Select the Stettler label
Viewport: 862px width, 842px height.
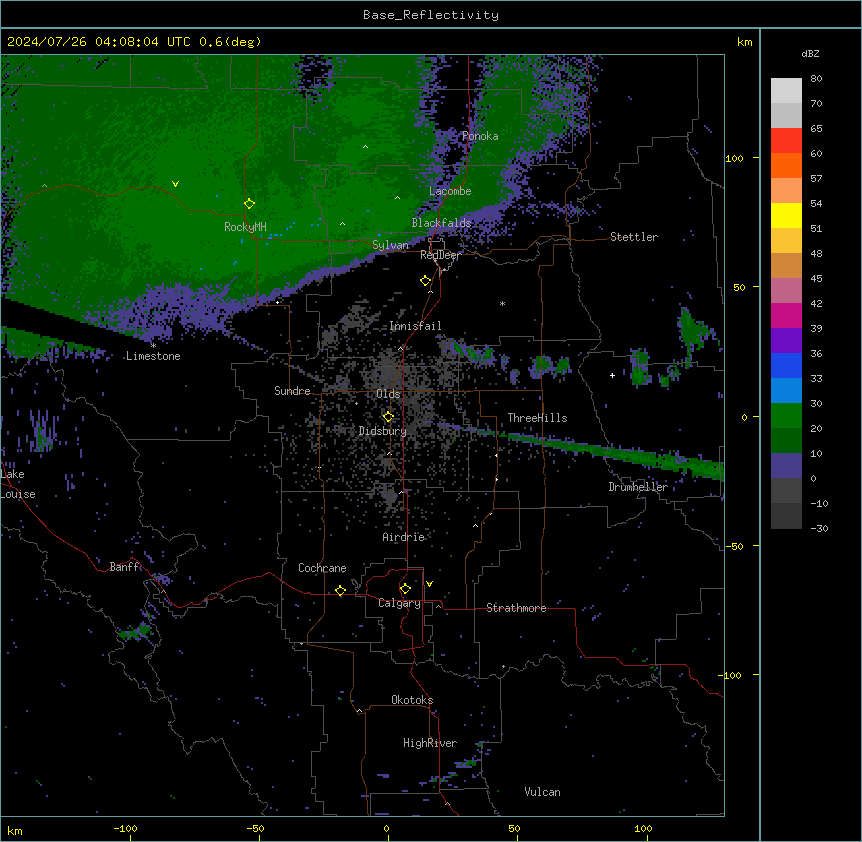click(634, 237)
